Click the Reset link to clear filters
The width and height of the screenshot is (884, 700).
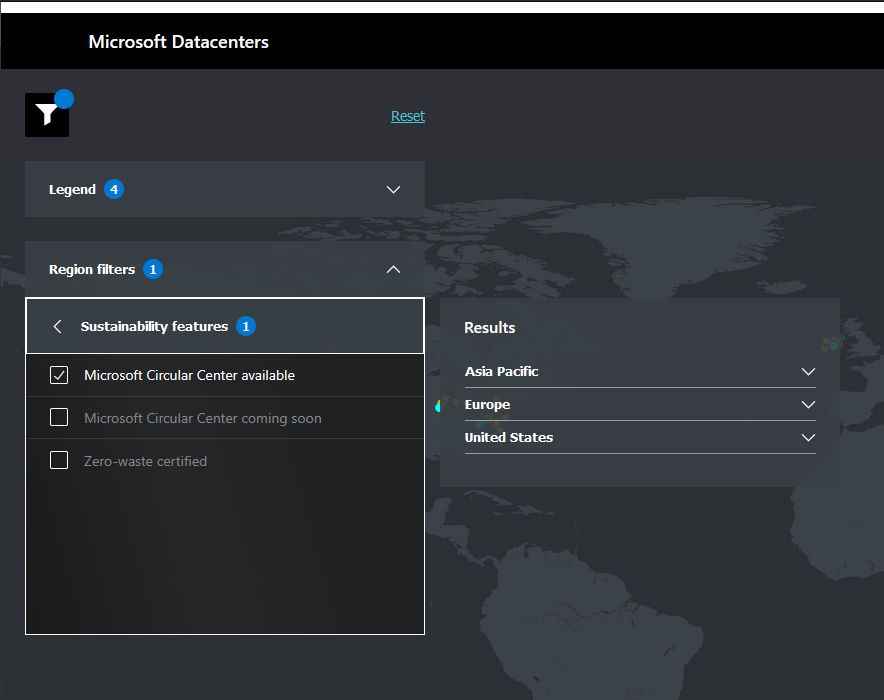coord(407,116)
